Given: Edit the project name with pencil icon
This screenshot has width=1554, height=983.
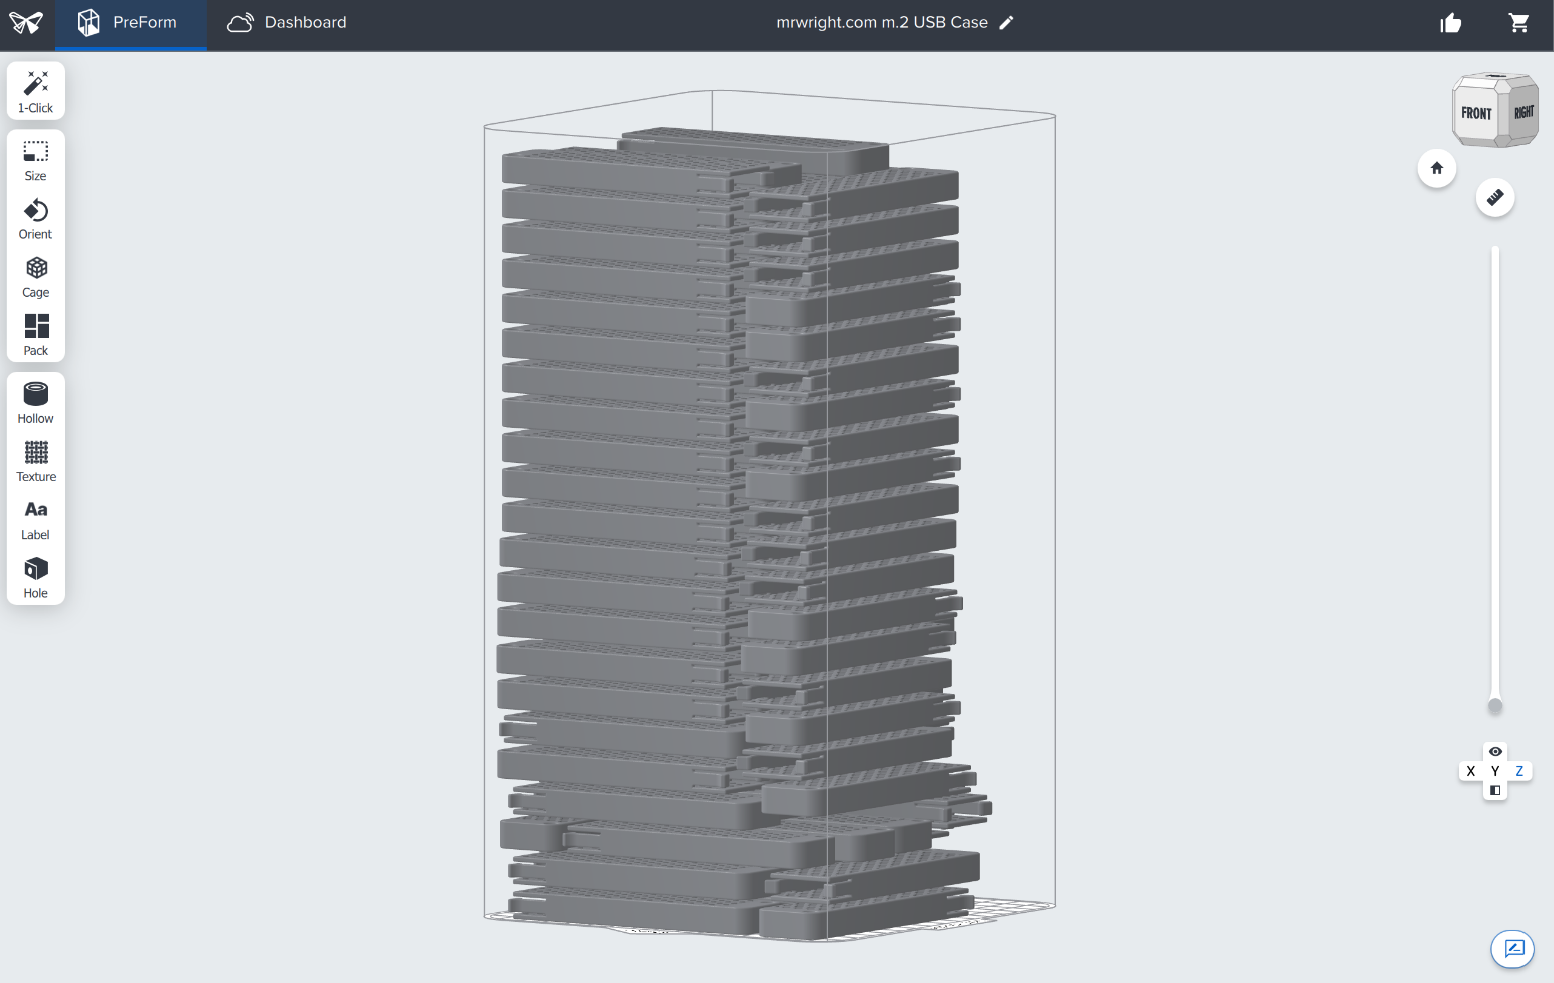Looking at the screenshot, I should [1006, 23].
